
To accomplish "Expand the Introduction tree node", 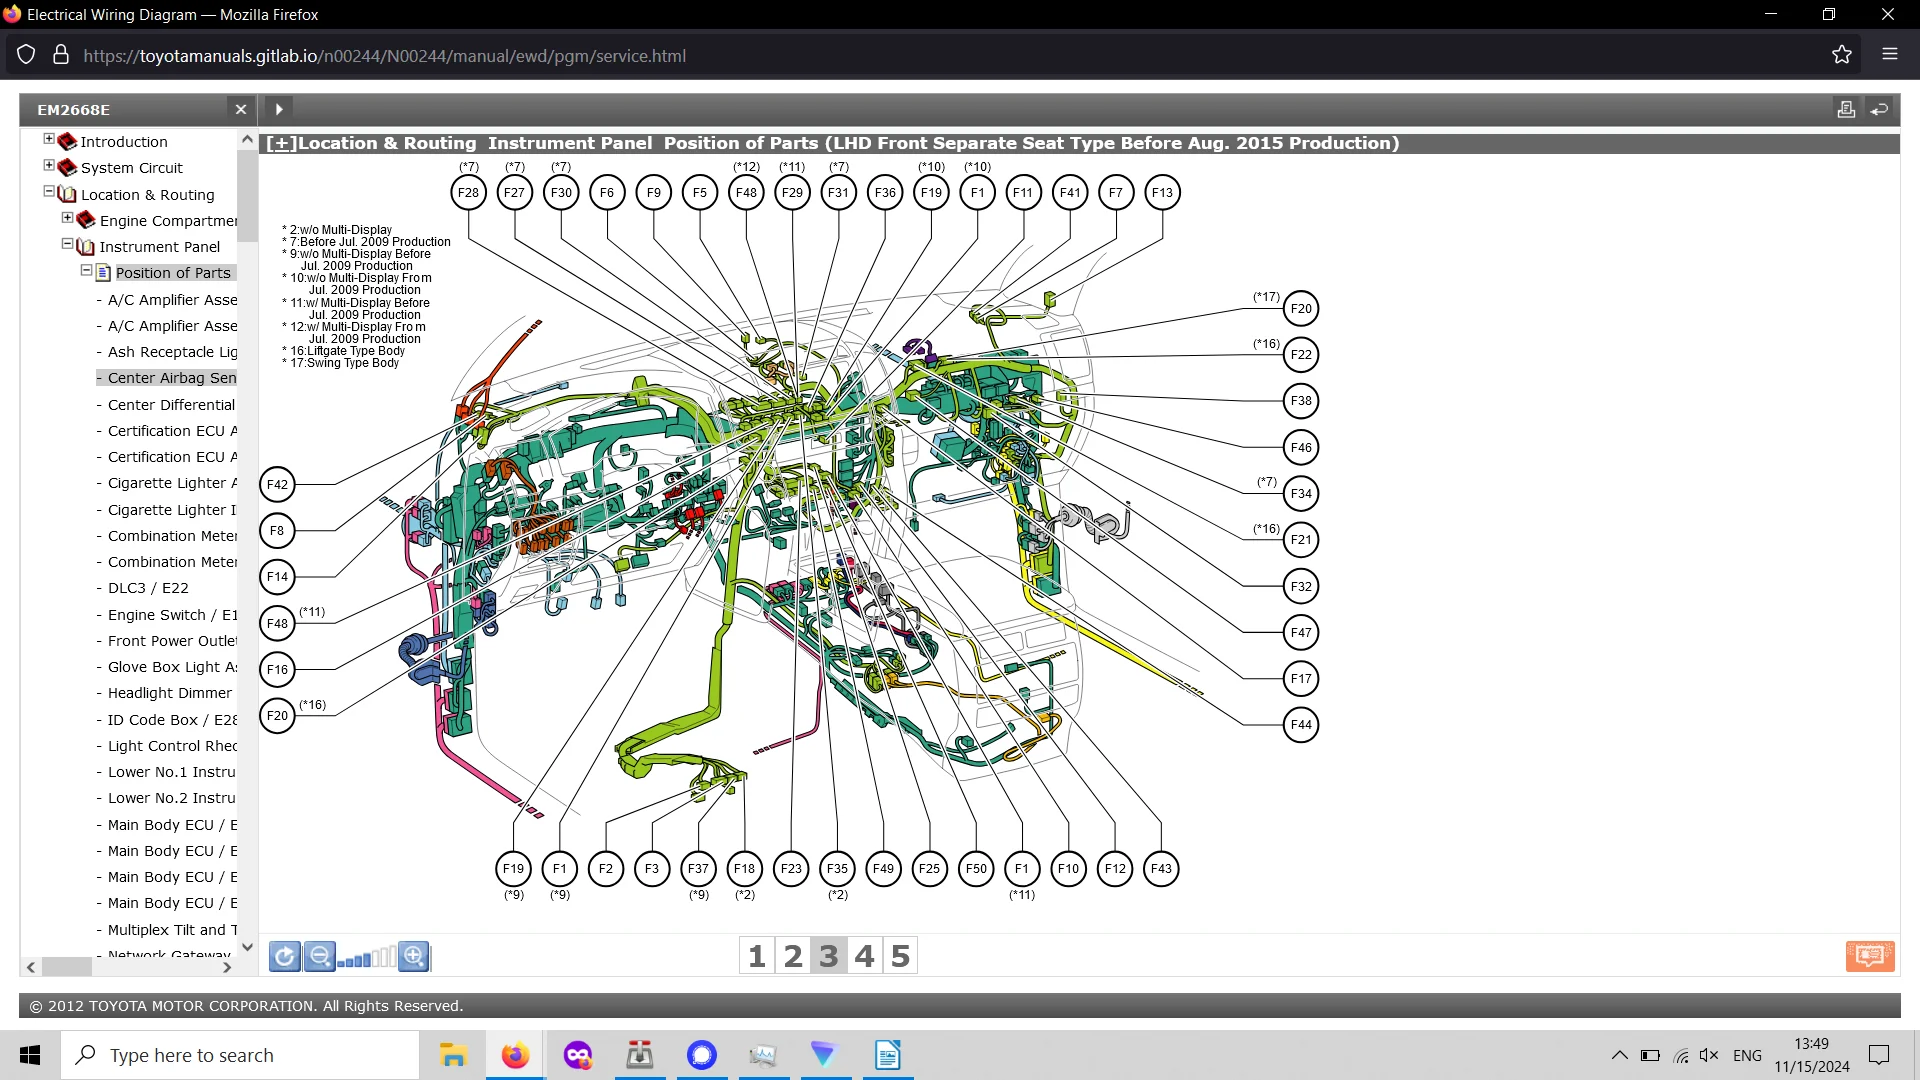I will click(49, 139).
